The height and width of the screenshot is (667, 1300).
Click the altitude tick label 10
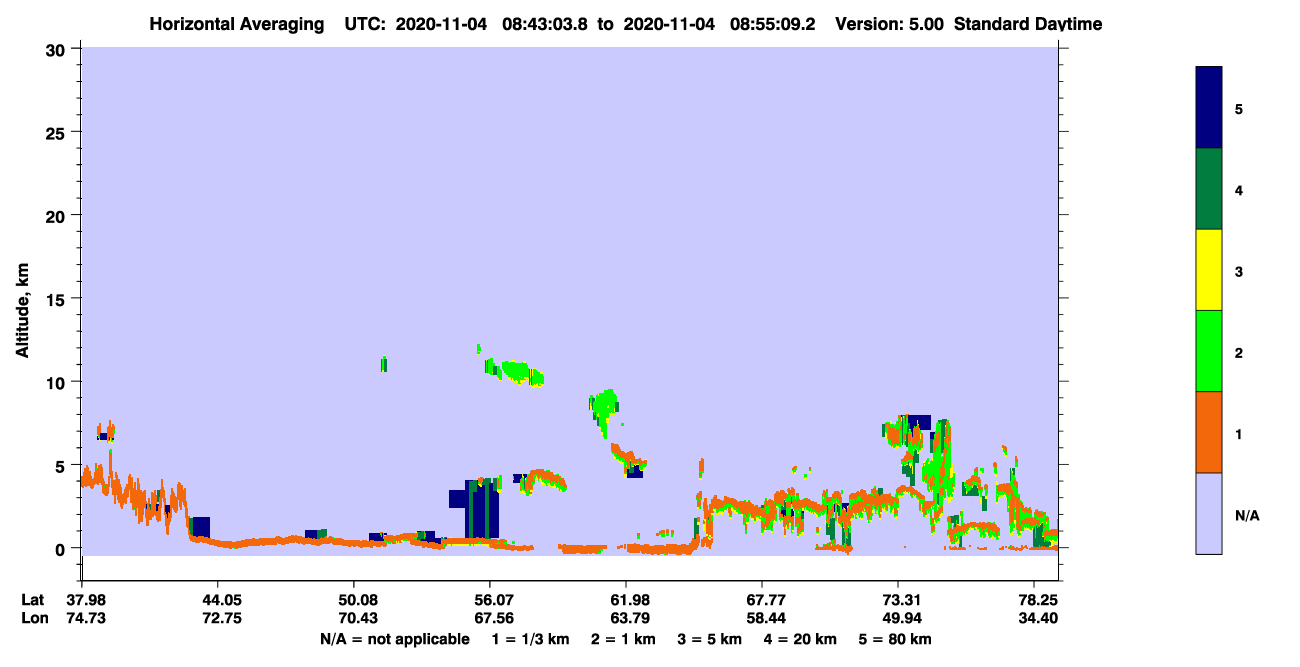tap(58, 382)
